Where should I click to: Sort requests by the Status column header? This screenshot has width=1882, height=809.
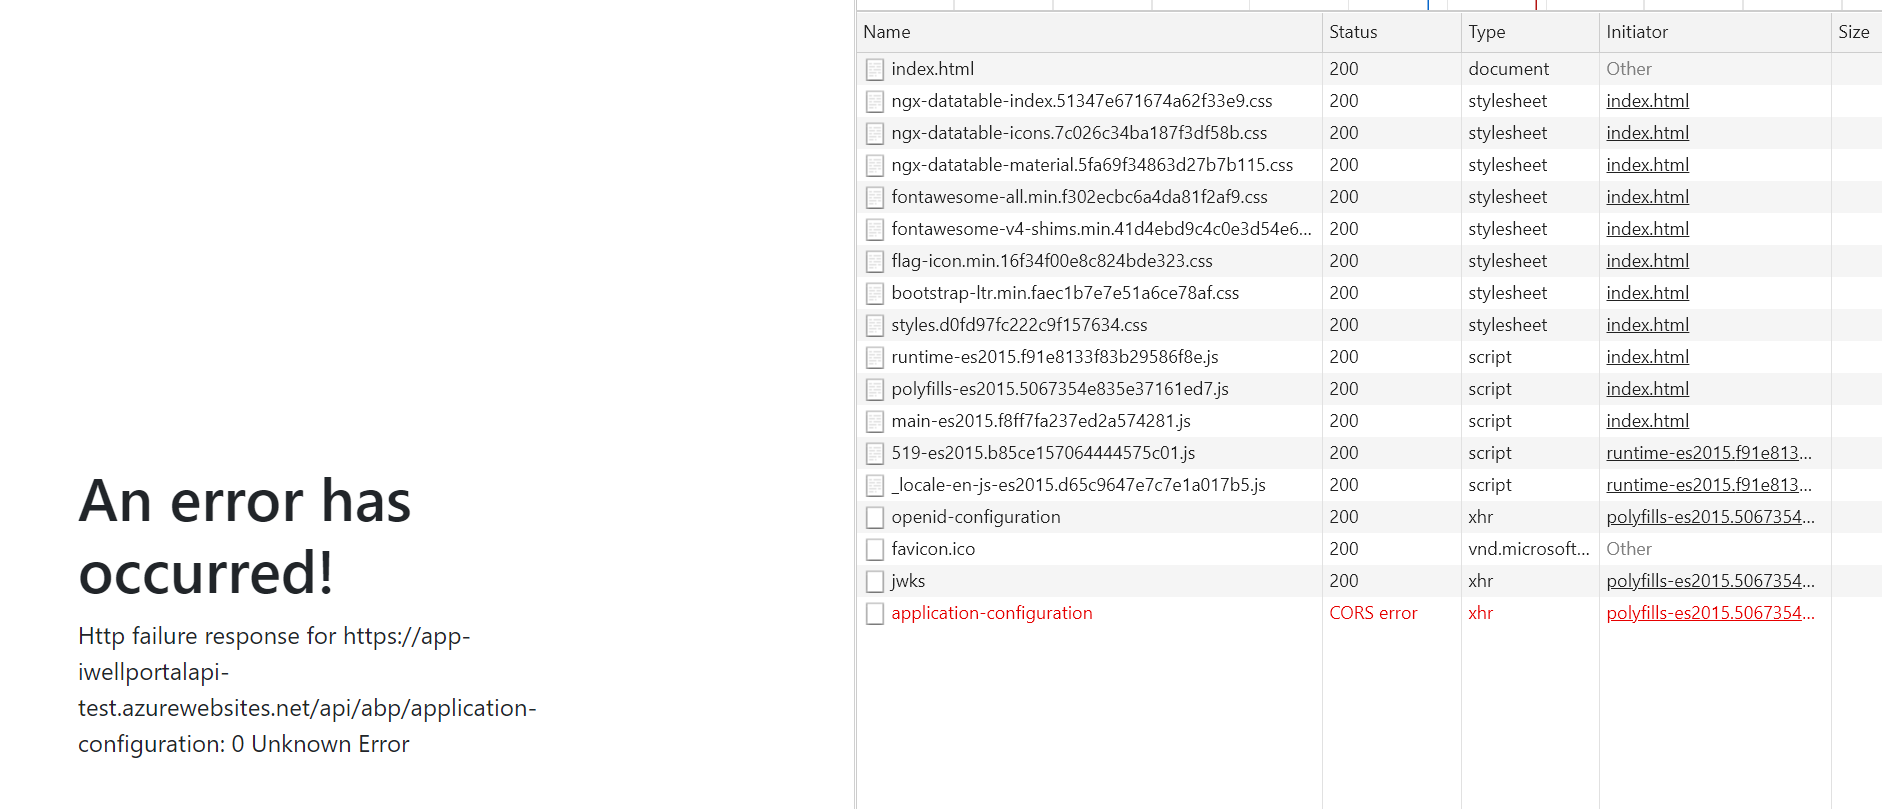1353,32
